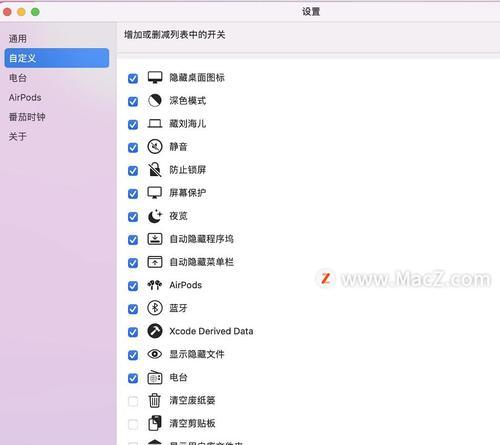Enable the 清空废纸篓 checkbox
Image resolution: width=500 pixels, height=445 pixels.
[133, 401]
